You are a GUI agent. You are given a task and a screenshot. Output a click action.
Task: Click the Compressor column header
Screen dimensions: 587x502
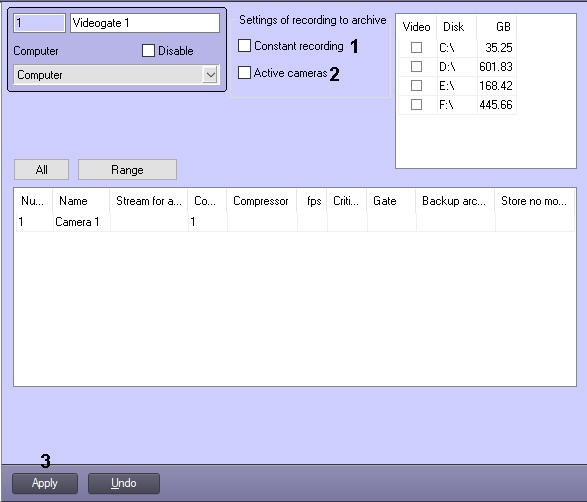[261, 201]
